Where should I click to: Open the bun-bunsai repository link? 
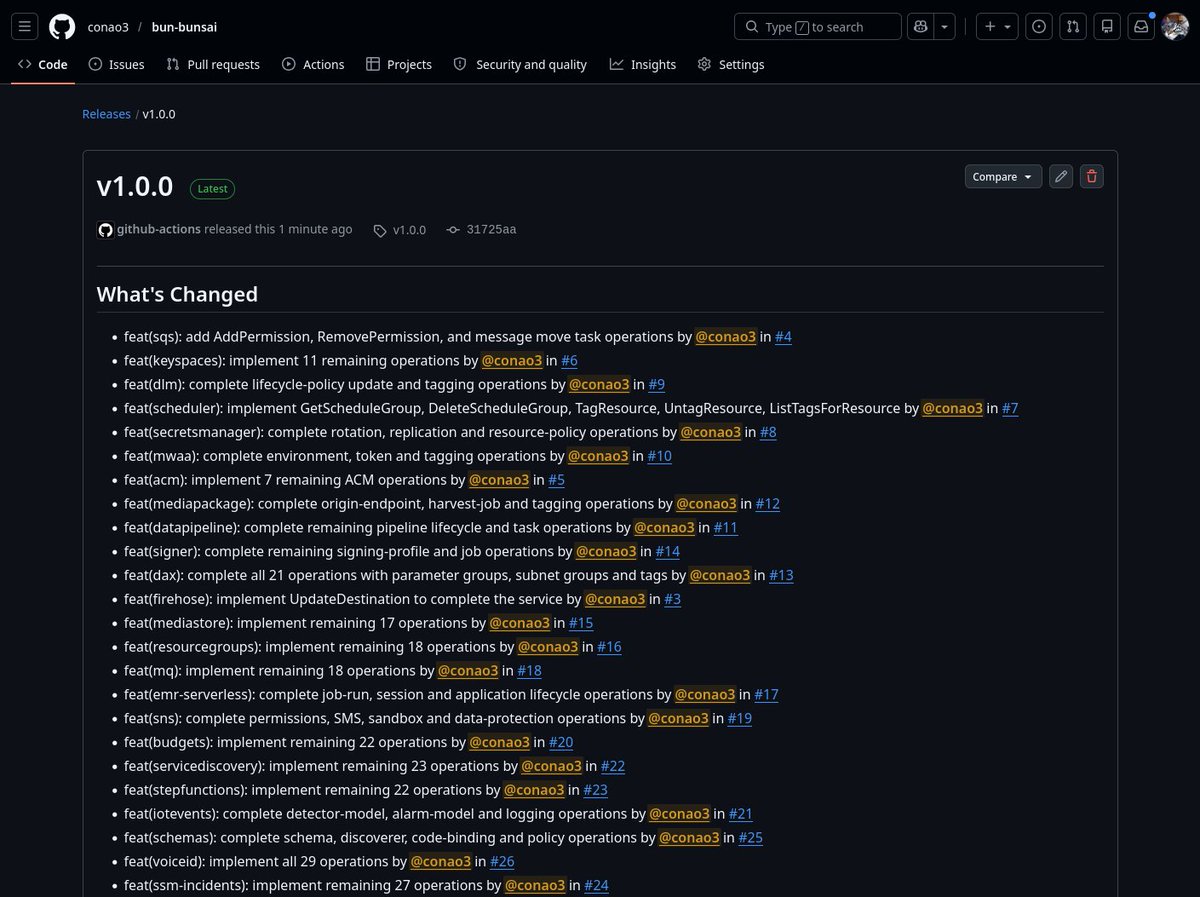click(184, 27)
